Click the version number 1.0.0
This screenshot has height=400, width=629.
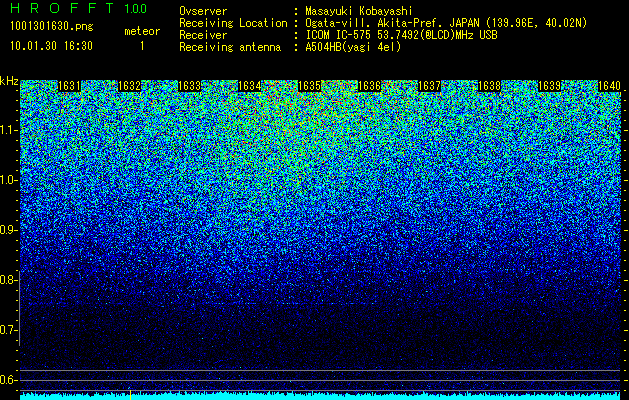(x=136, y=8)
